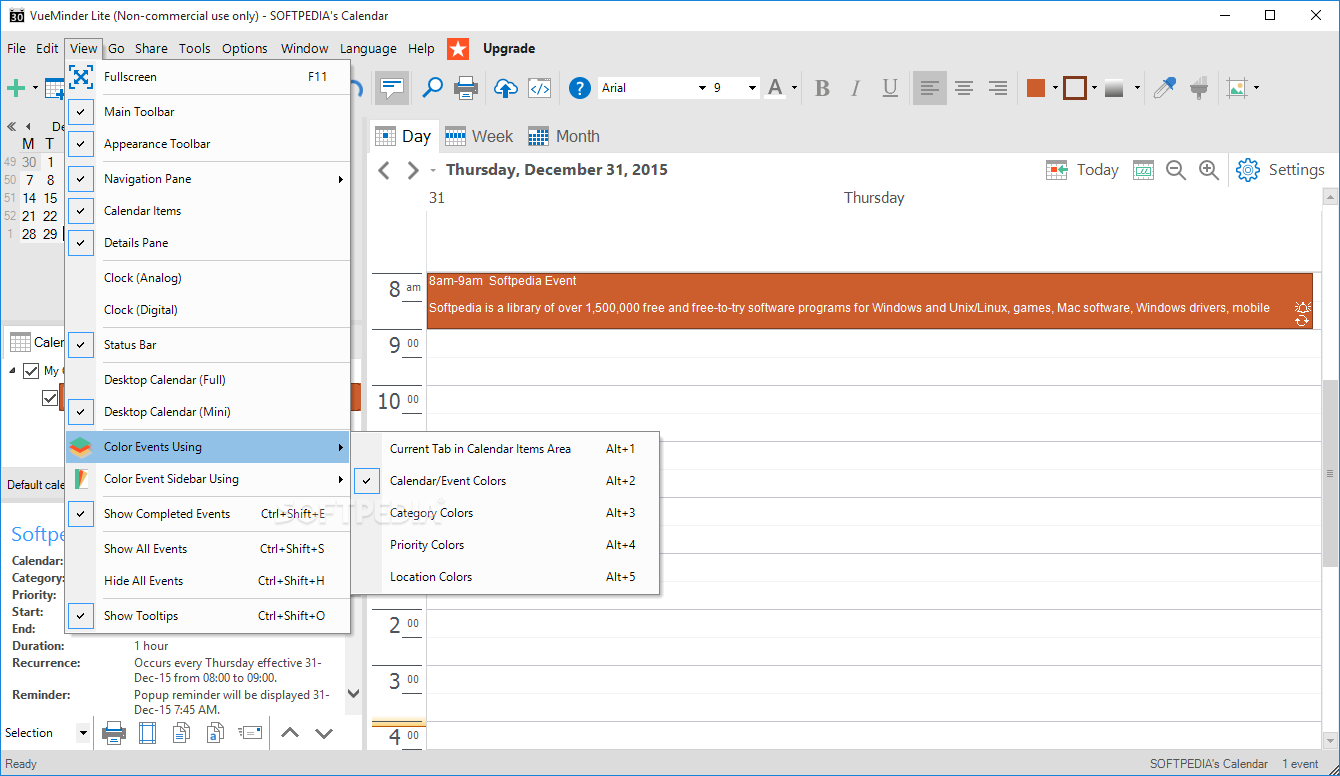
Task: Toggle Appearance Toolbar menu item
Action: click(208, 144)
